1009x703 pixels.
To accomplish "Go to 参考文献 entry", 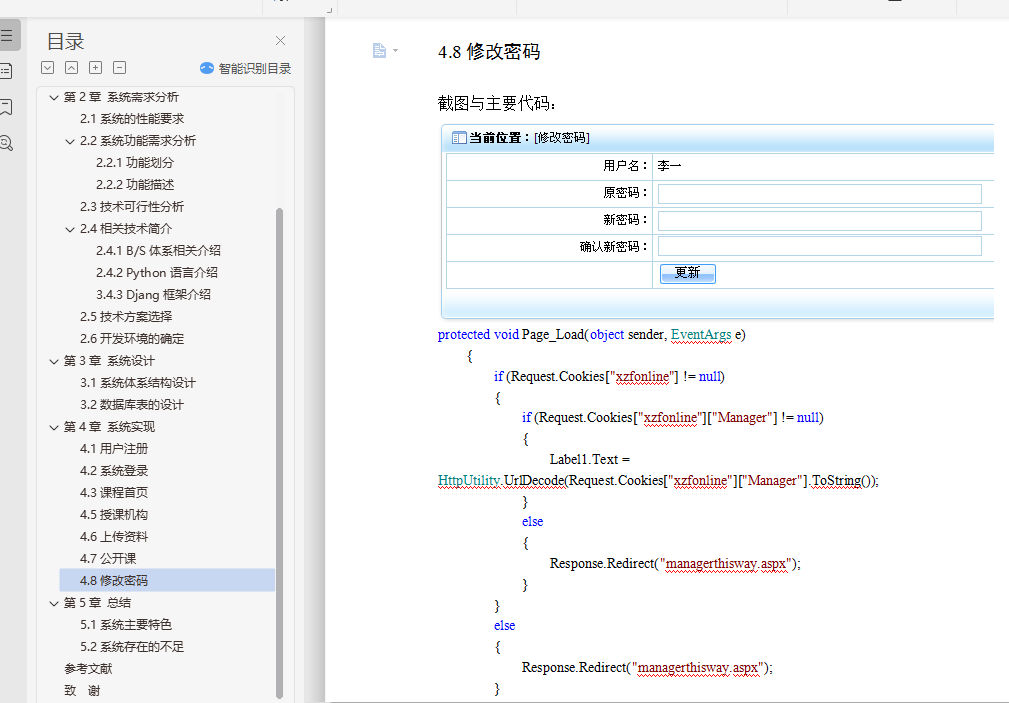I will coord(88,669).
